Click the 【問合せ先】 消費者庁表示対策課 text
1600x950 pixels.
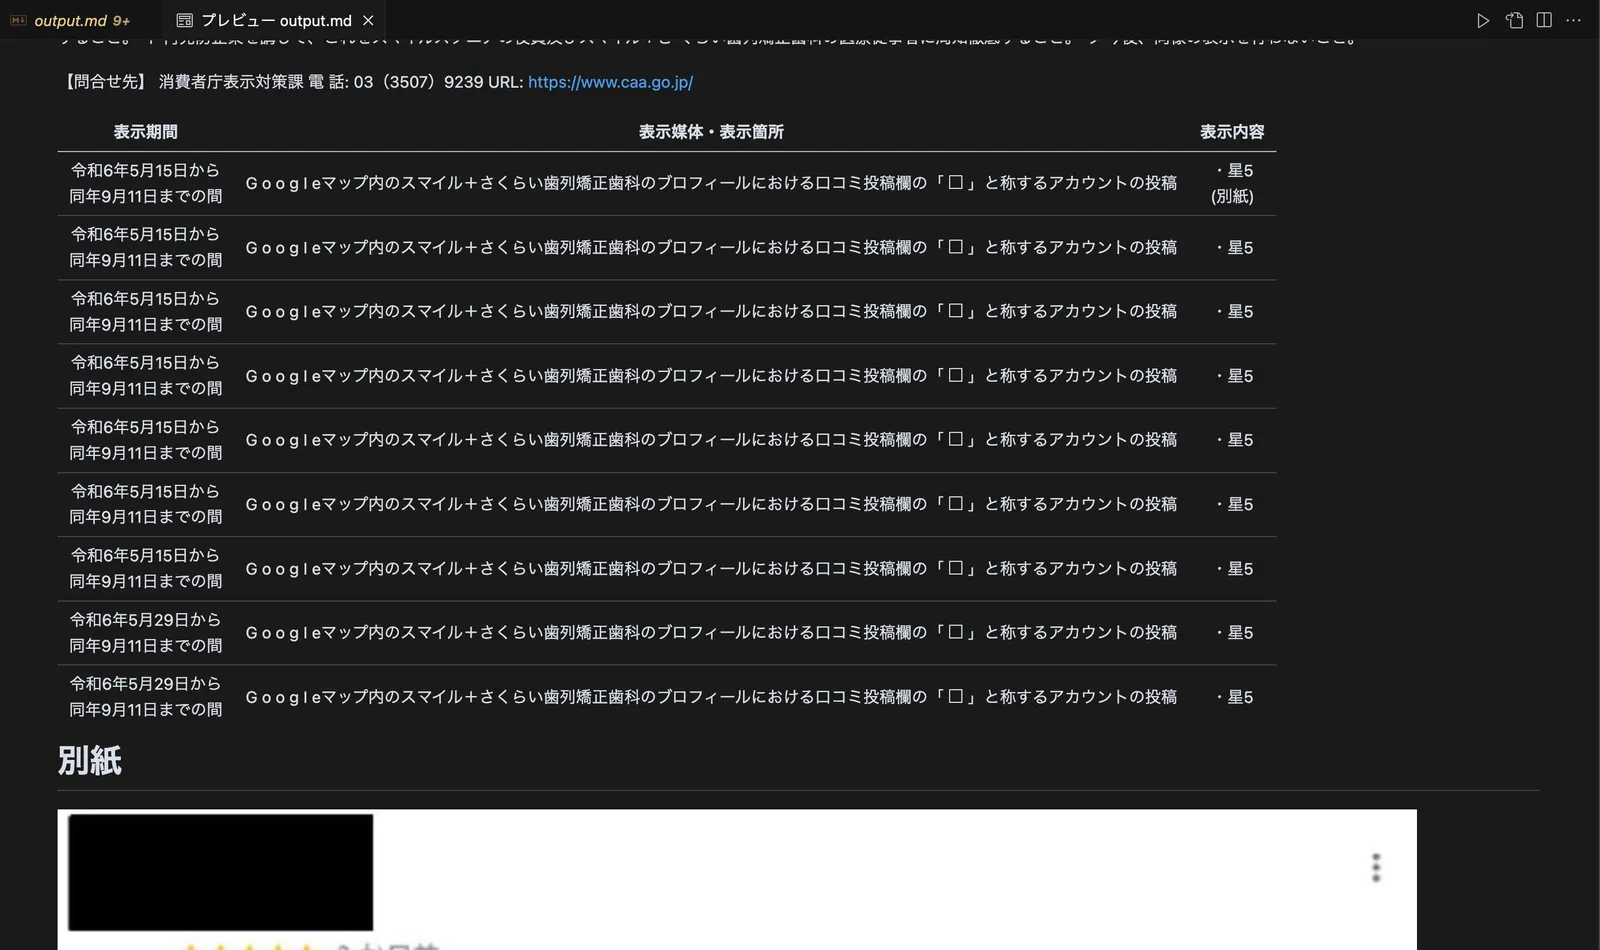(181, 82)
